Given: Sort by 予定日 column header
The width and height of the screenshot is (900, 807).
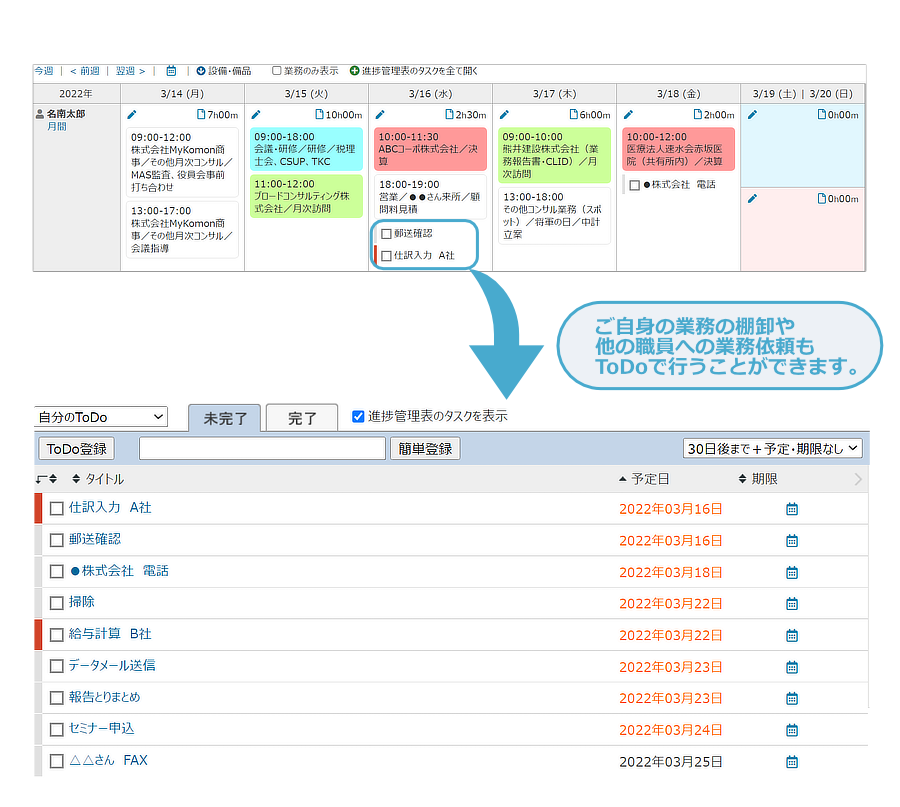Looking at the screenshot, I should click(650, 480).
